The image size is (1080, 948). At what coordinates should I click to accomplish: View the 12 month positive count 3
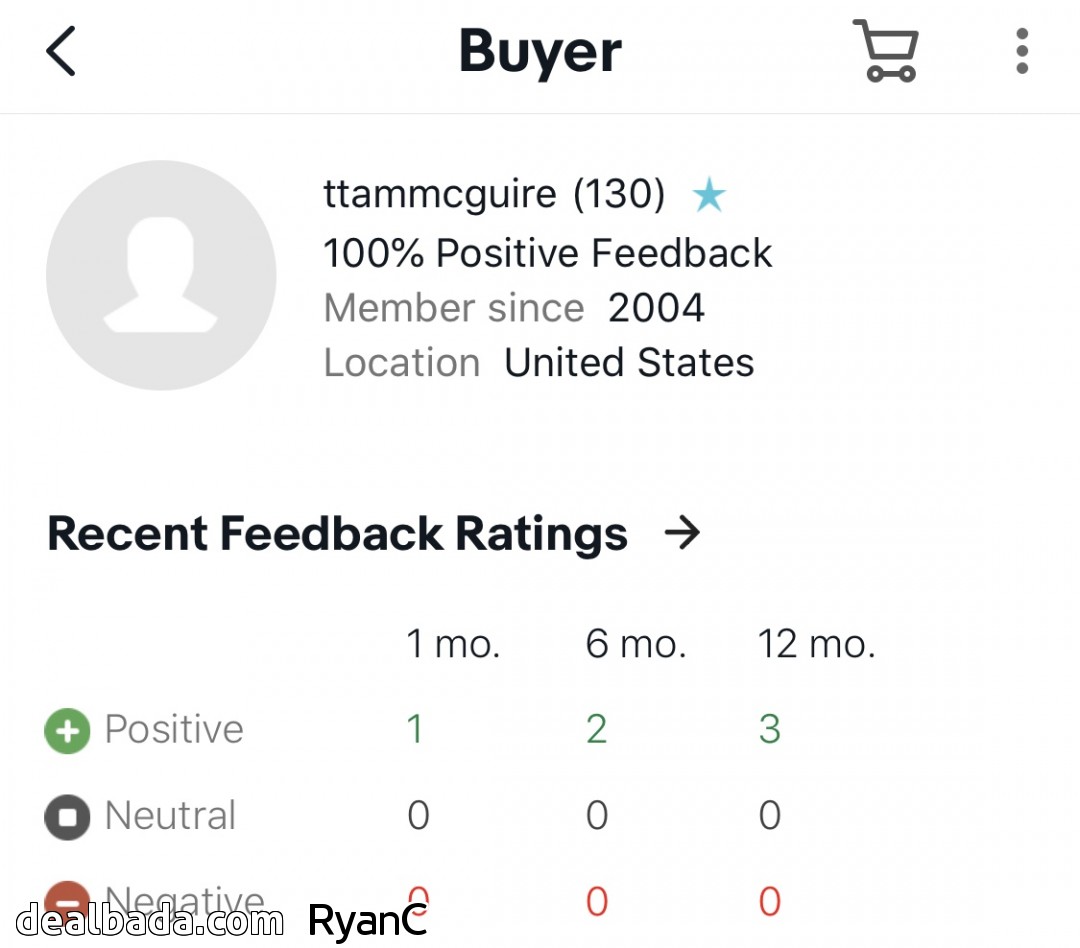(769, 730)
